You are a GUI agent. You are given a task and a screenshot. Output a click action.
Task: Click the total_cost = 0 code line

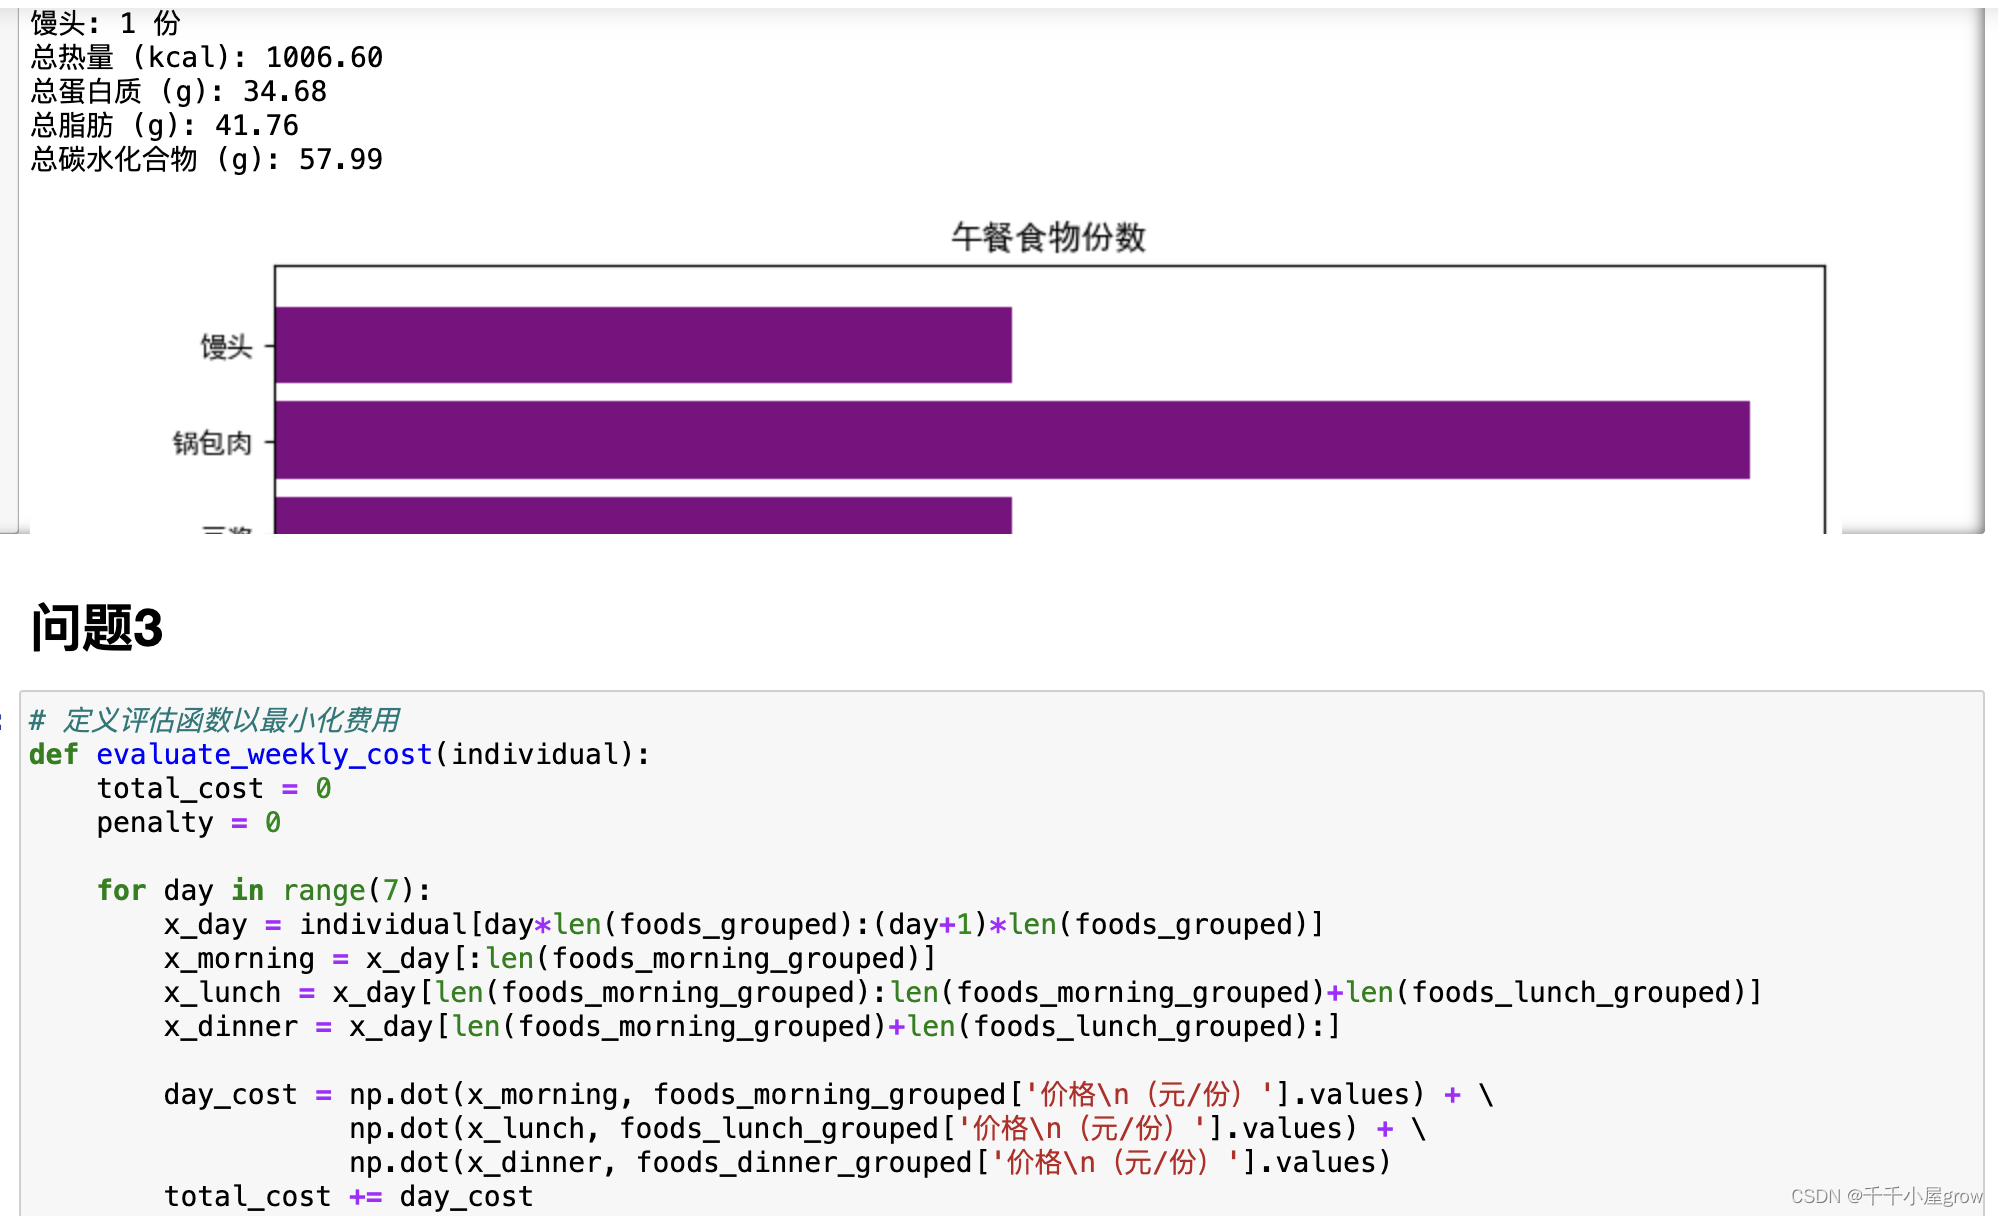click(x=213, y=788)
